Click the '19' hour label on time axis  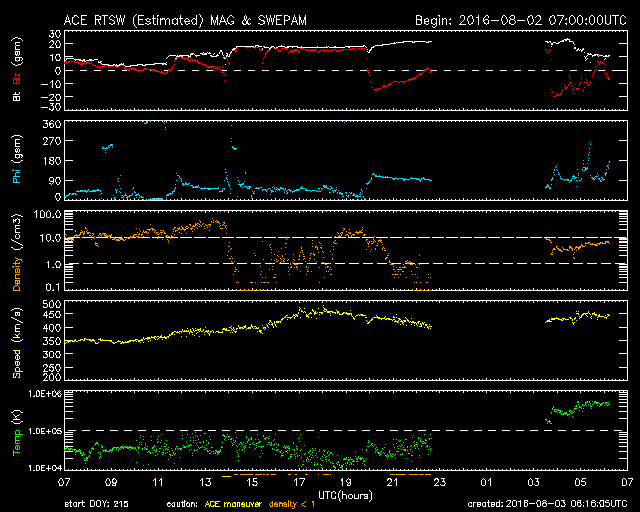tap(346, 483)
